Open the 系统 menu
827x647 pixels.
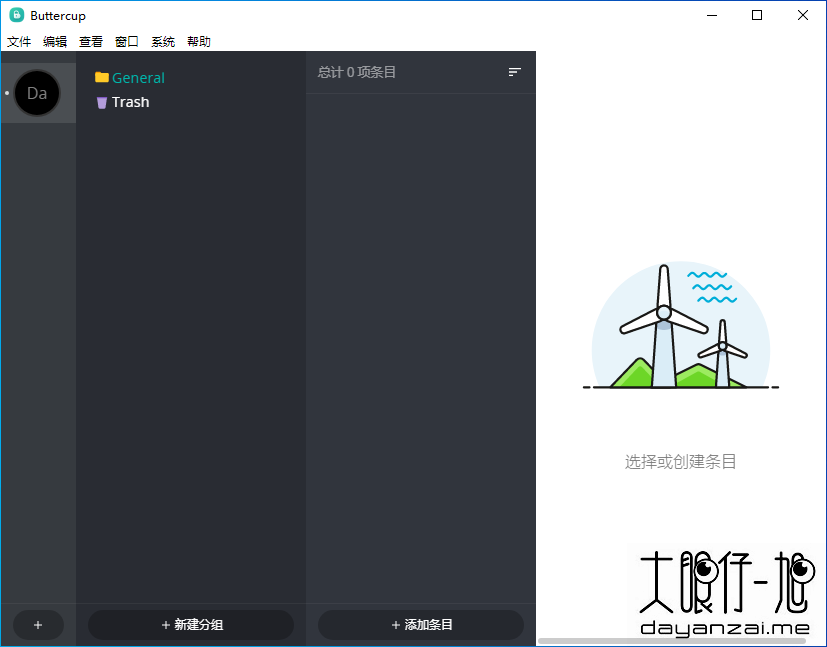click(x=163, y=42)
